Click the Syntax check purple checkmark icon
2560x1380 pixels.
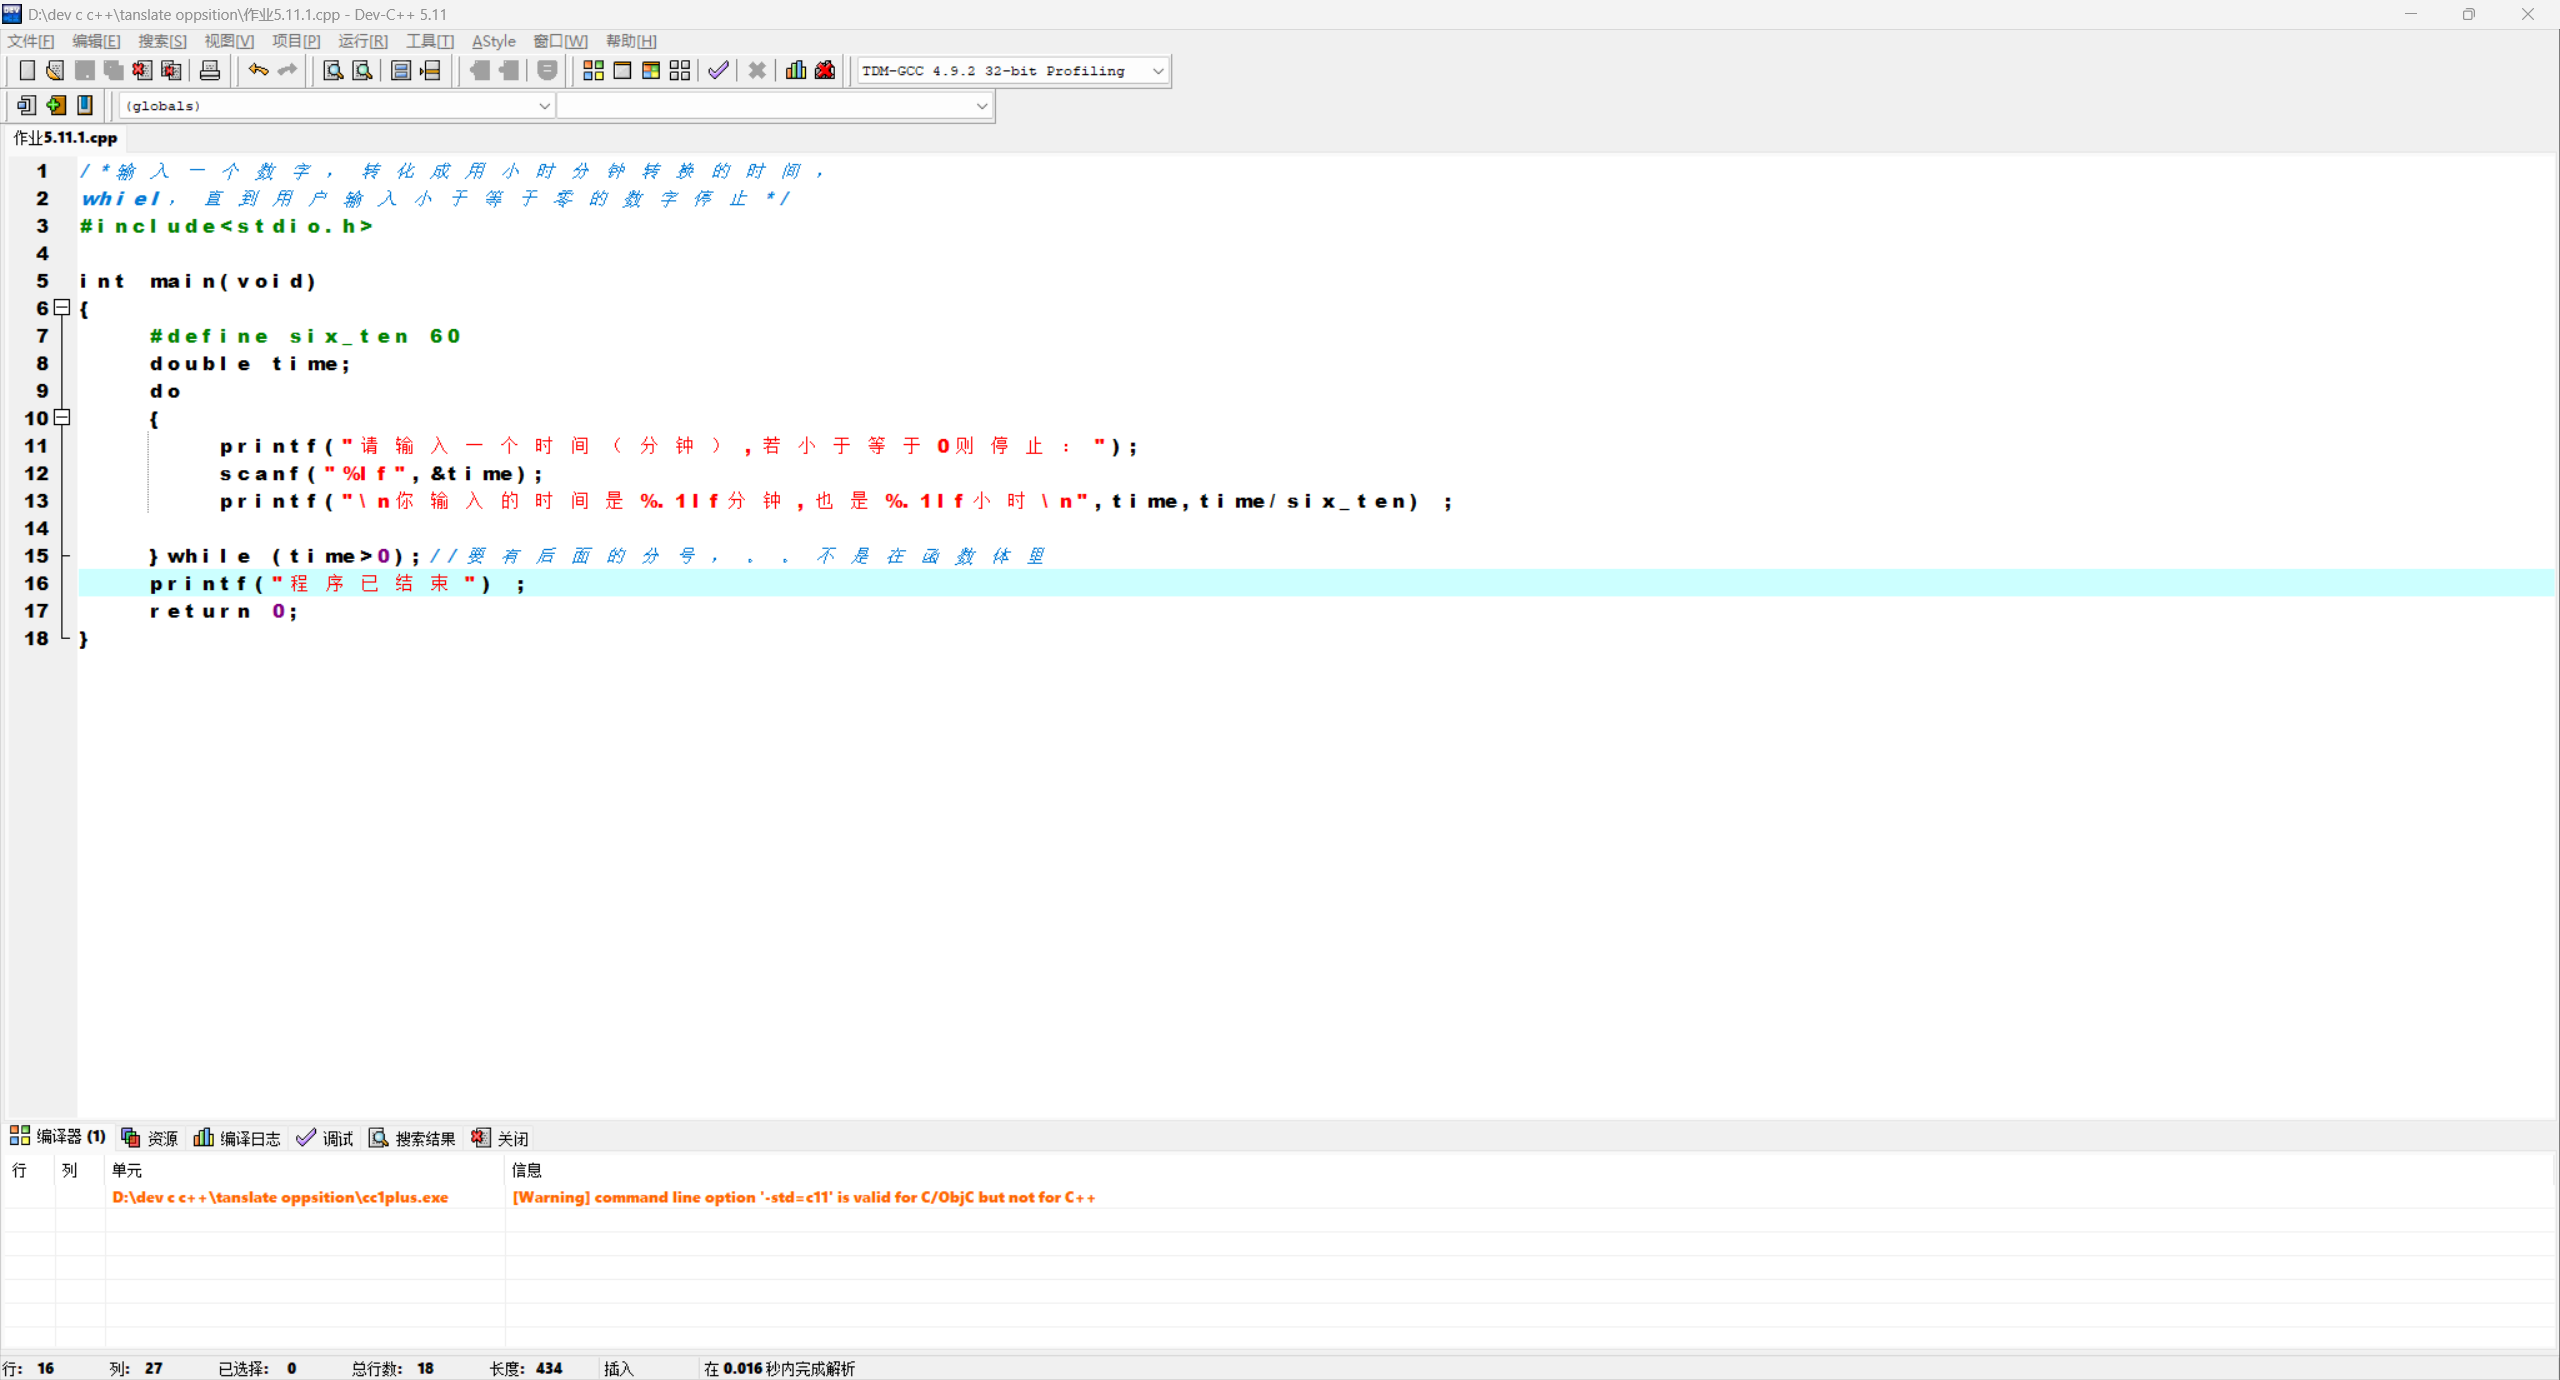718,70
